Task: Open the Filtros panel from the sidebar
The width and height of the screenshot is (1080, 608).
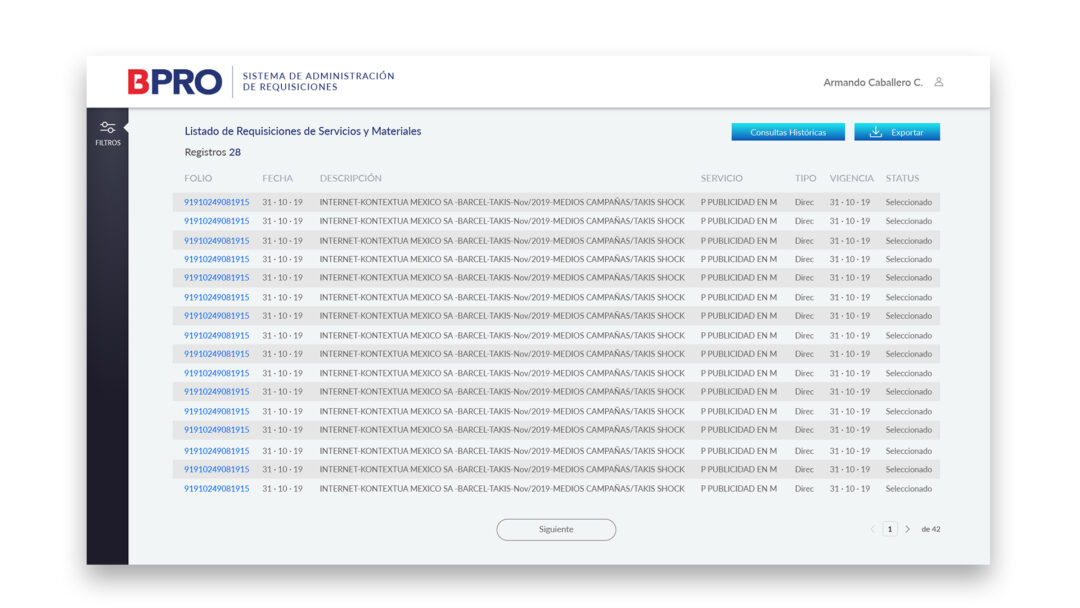Action: point(108,132)
